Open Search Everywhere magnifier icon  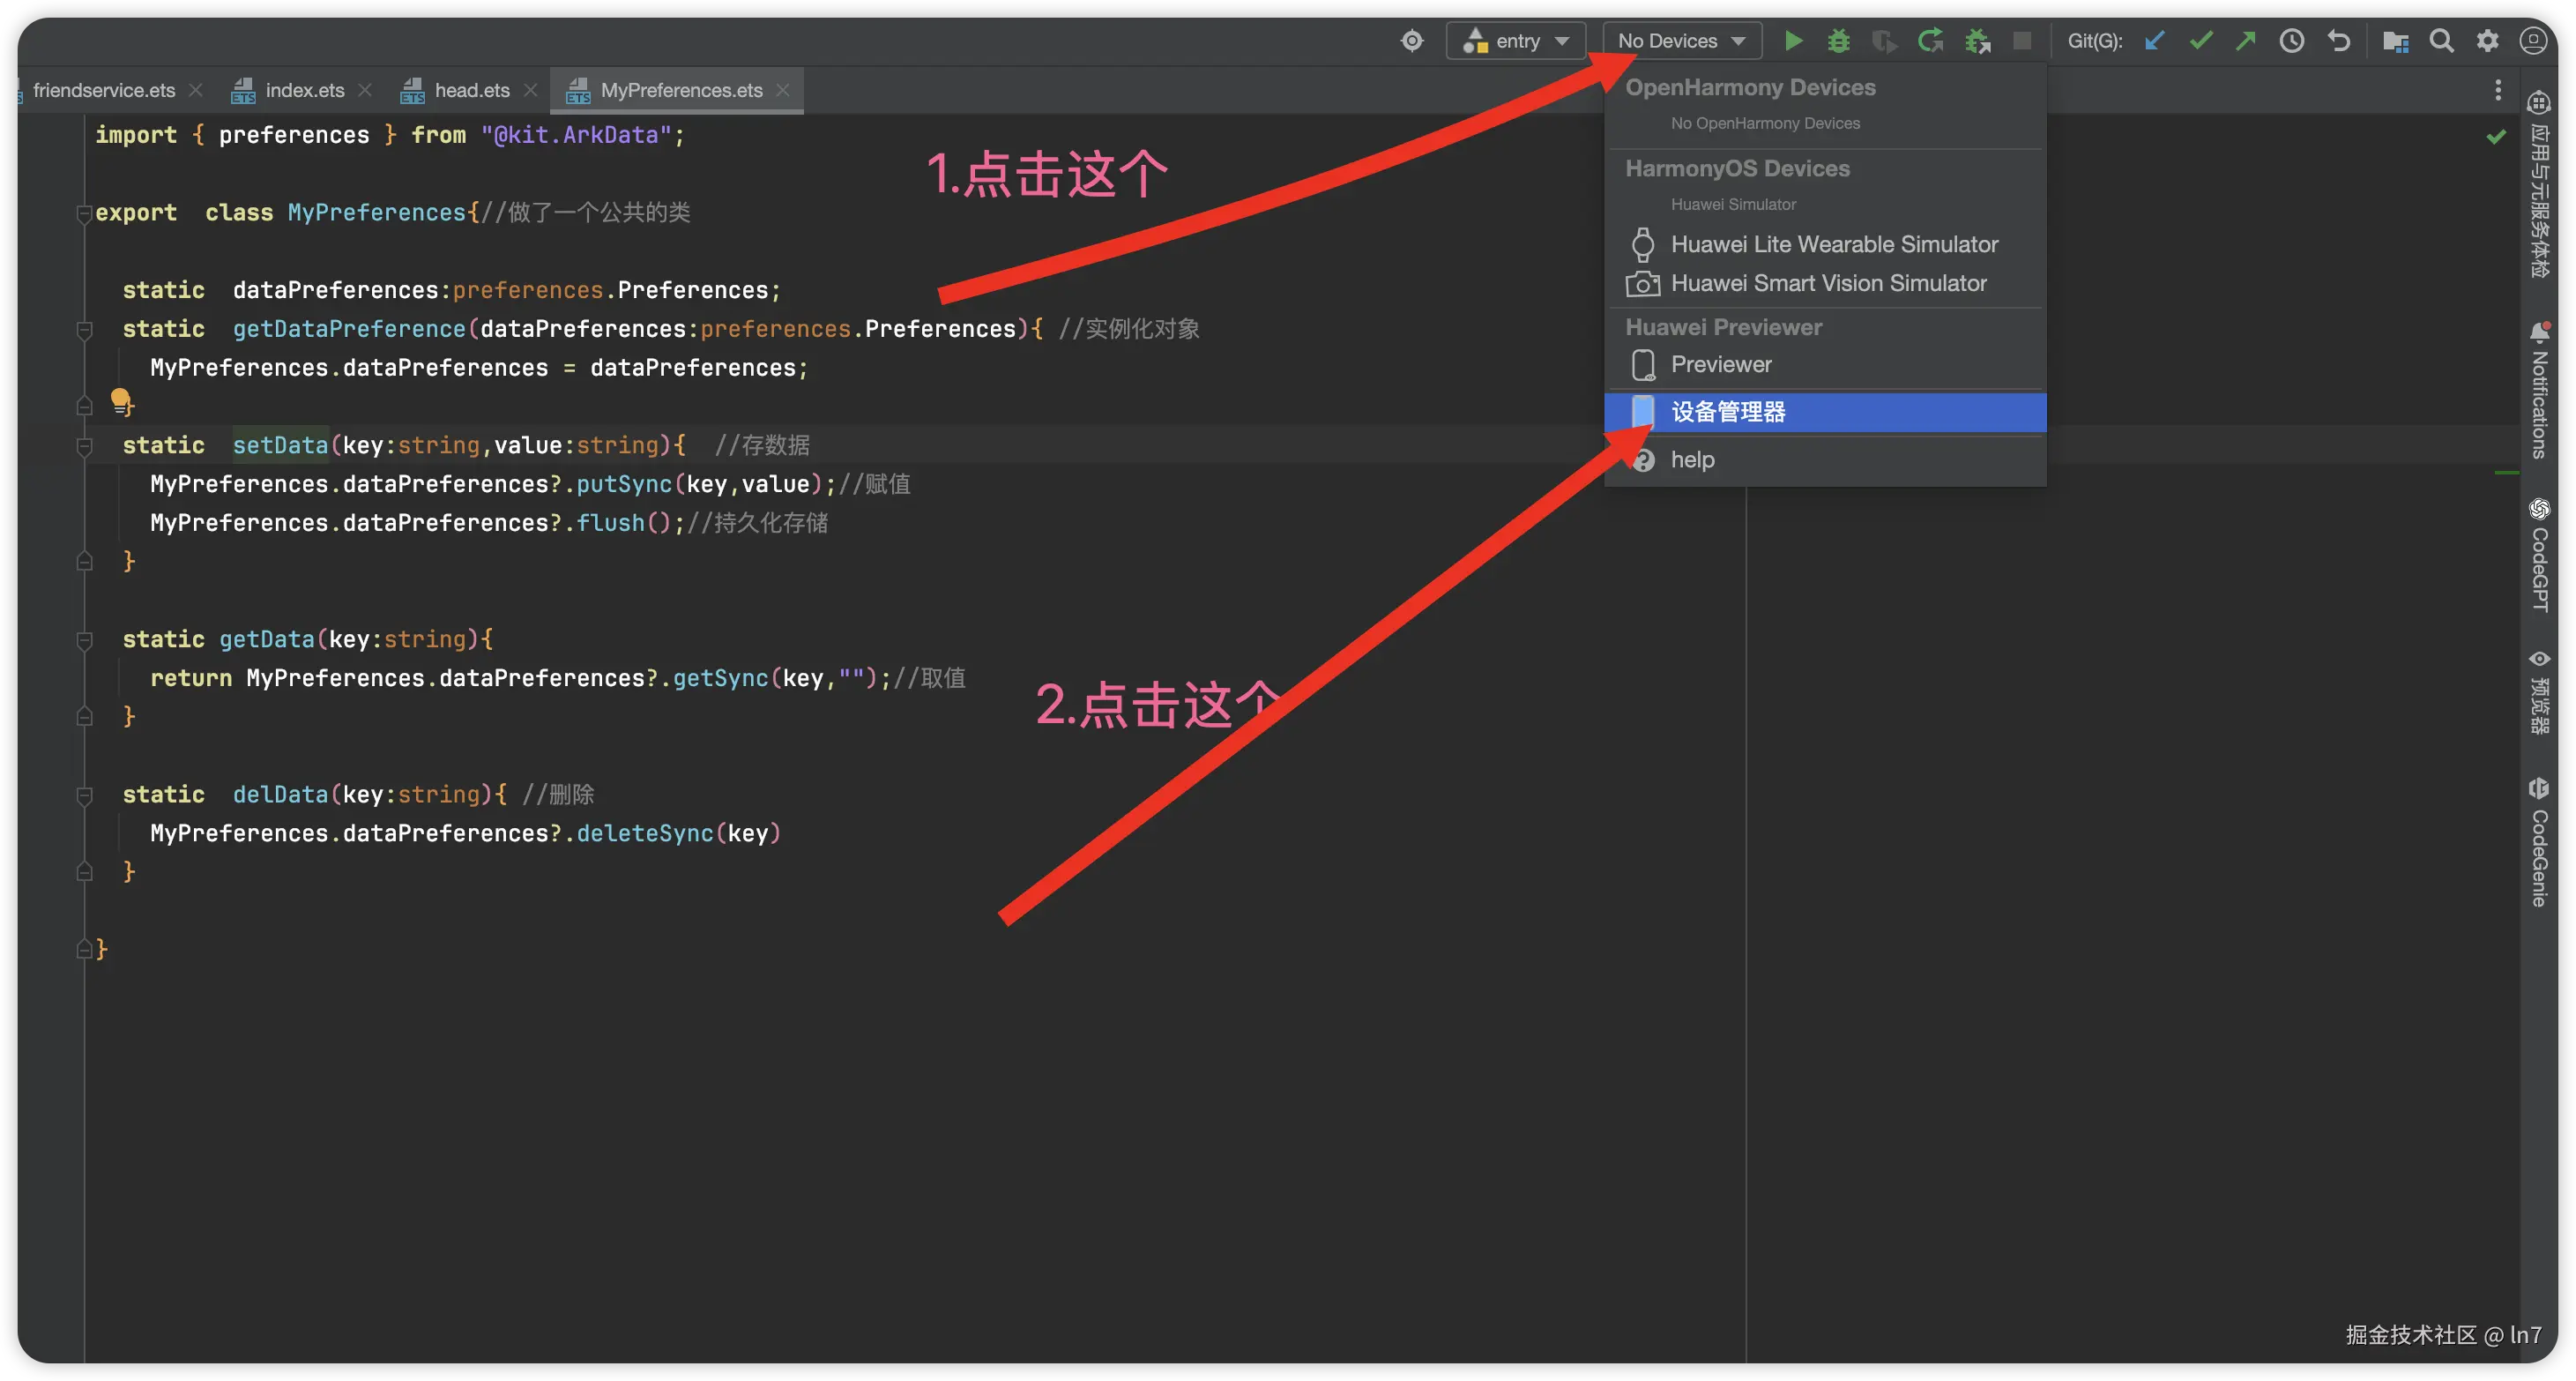click(x=2441, y=41)
